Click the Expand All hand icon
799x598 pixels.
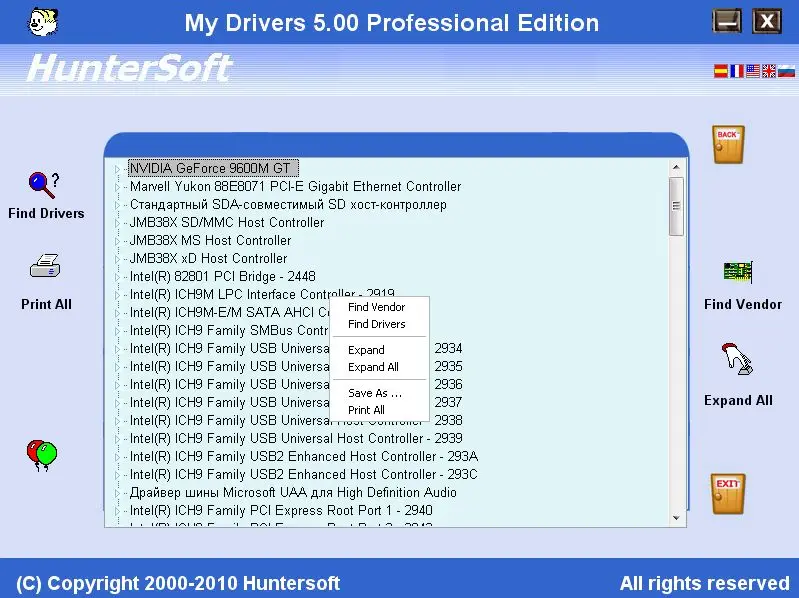737,360
